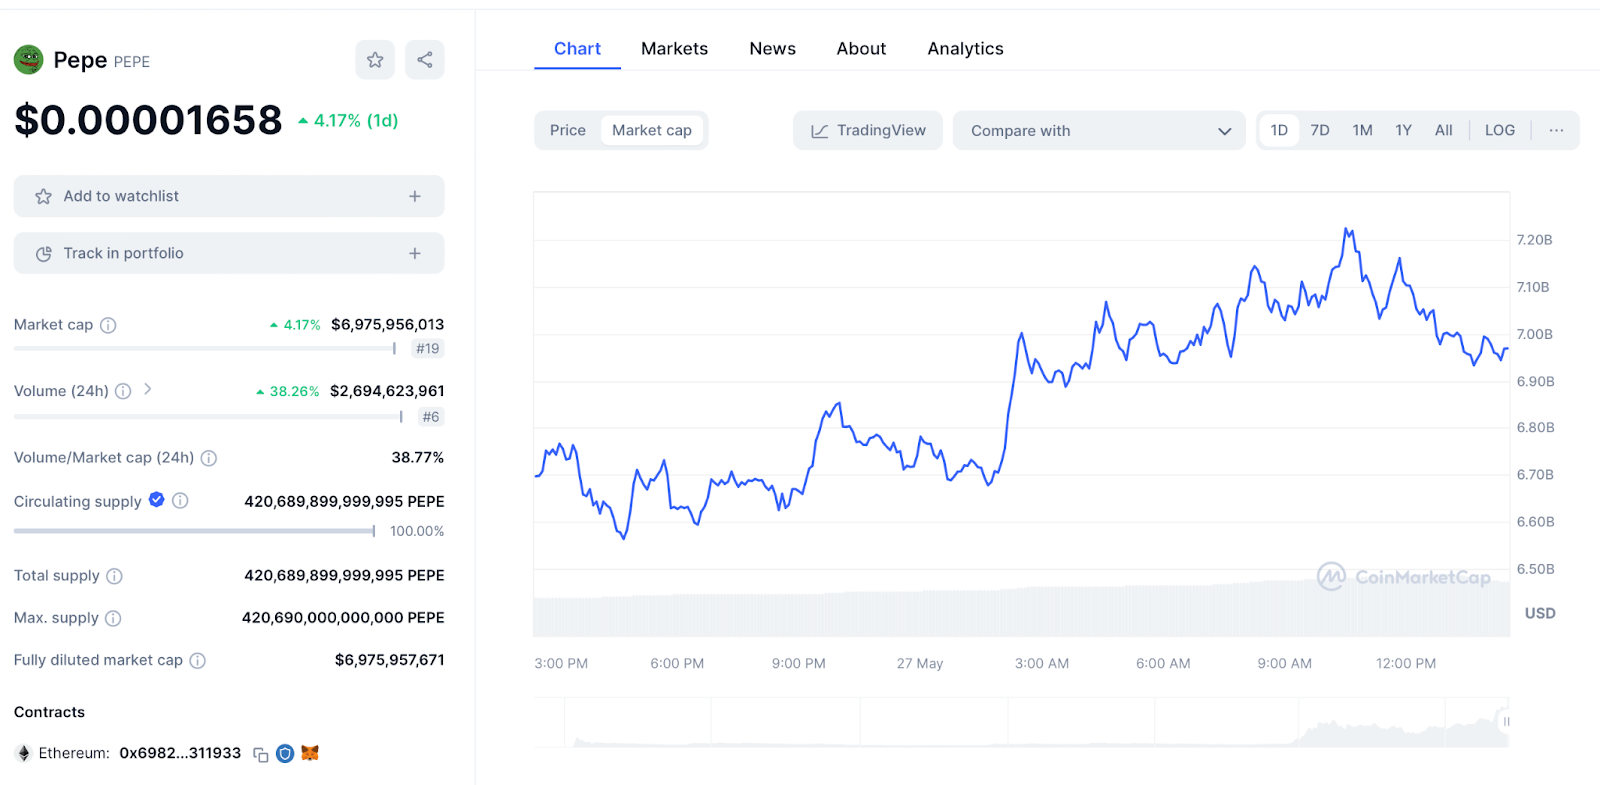Click the info icon by Fully diluted market cap
Viewport: 1600px width, 785px height.
(198, 660)
